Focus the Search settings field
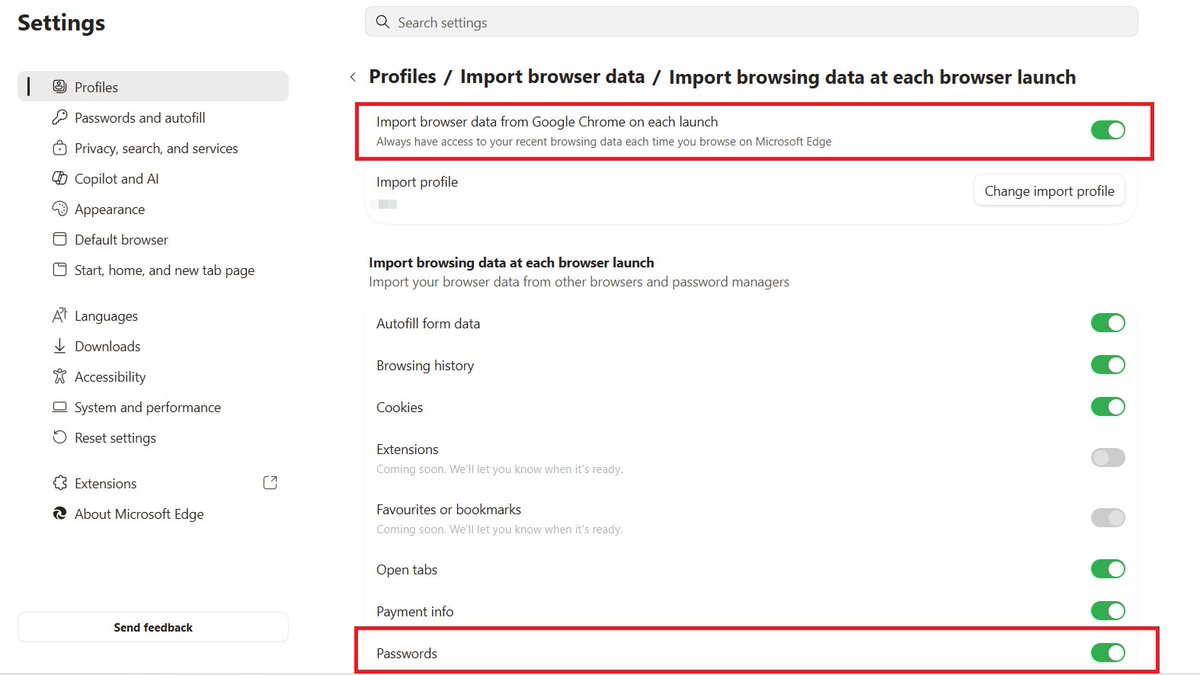Screen dimensions: 1200x675 tap(751, 22)
